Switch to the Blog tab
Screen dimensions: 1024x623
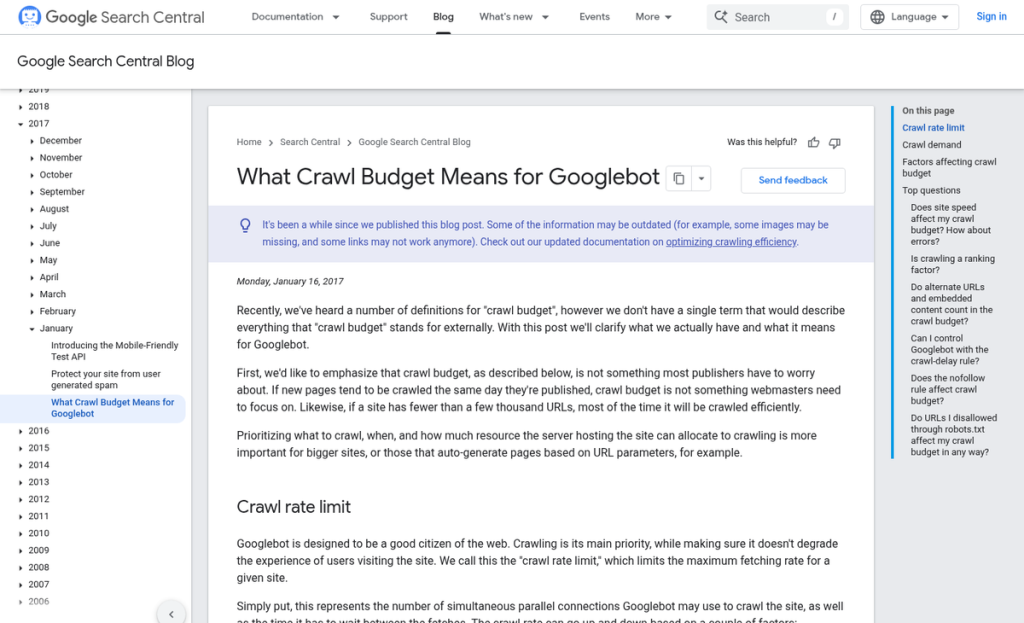(x=443, y=17)
